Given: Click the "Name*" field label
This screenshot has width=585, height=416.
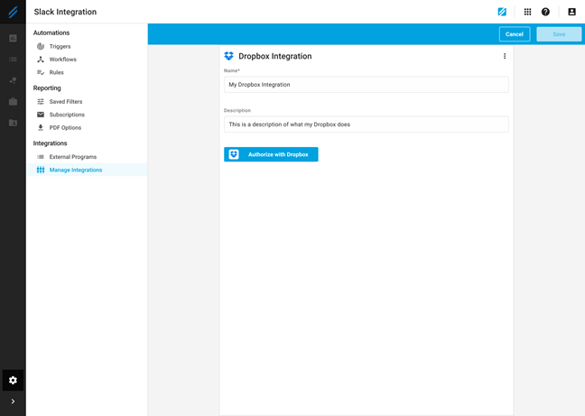Looking at the screenshot, I should click(x=232, y=71).
